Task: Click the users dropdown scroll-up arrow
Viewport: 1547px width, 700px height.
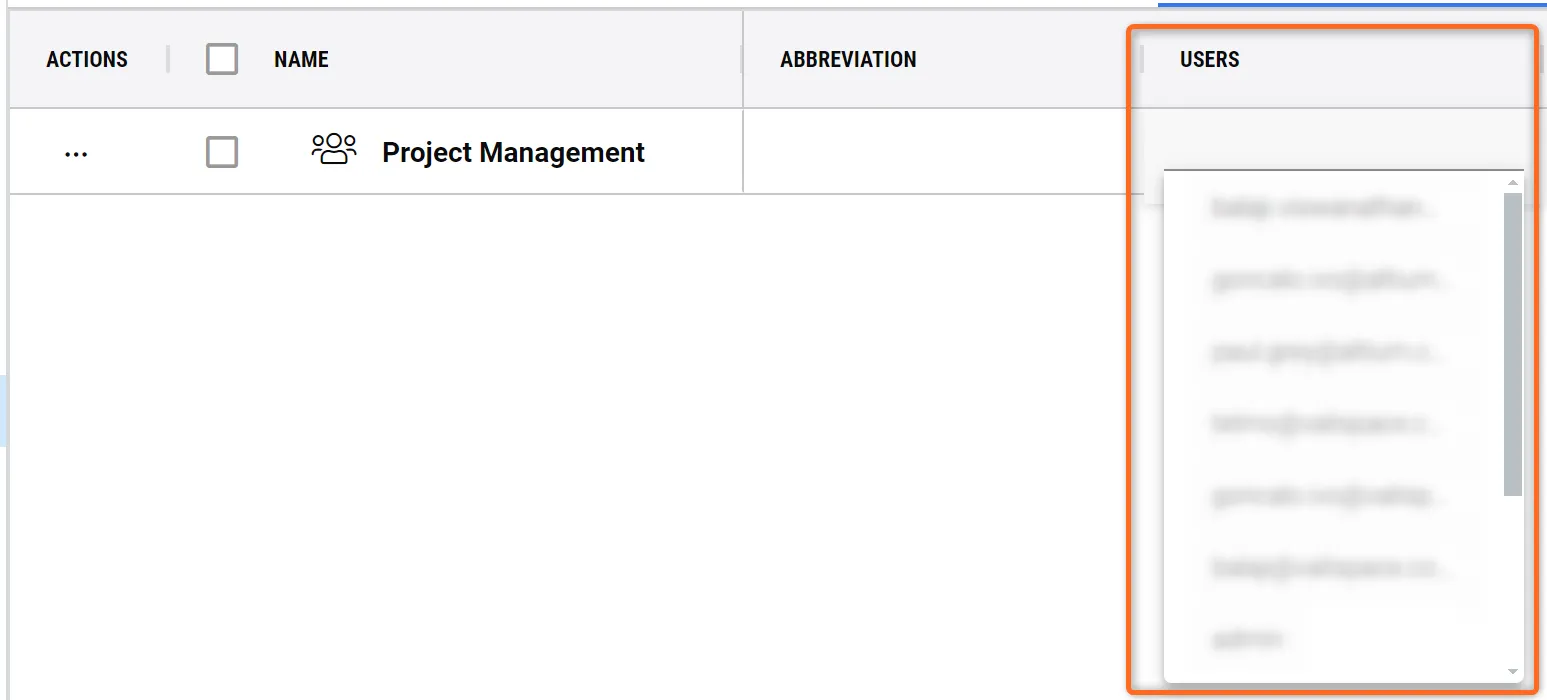Action: point(1513,183)
